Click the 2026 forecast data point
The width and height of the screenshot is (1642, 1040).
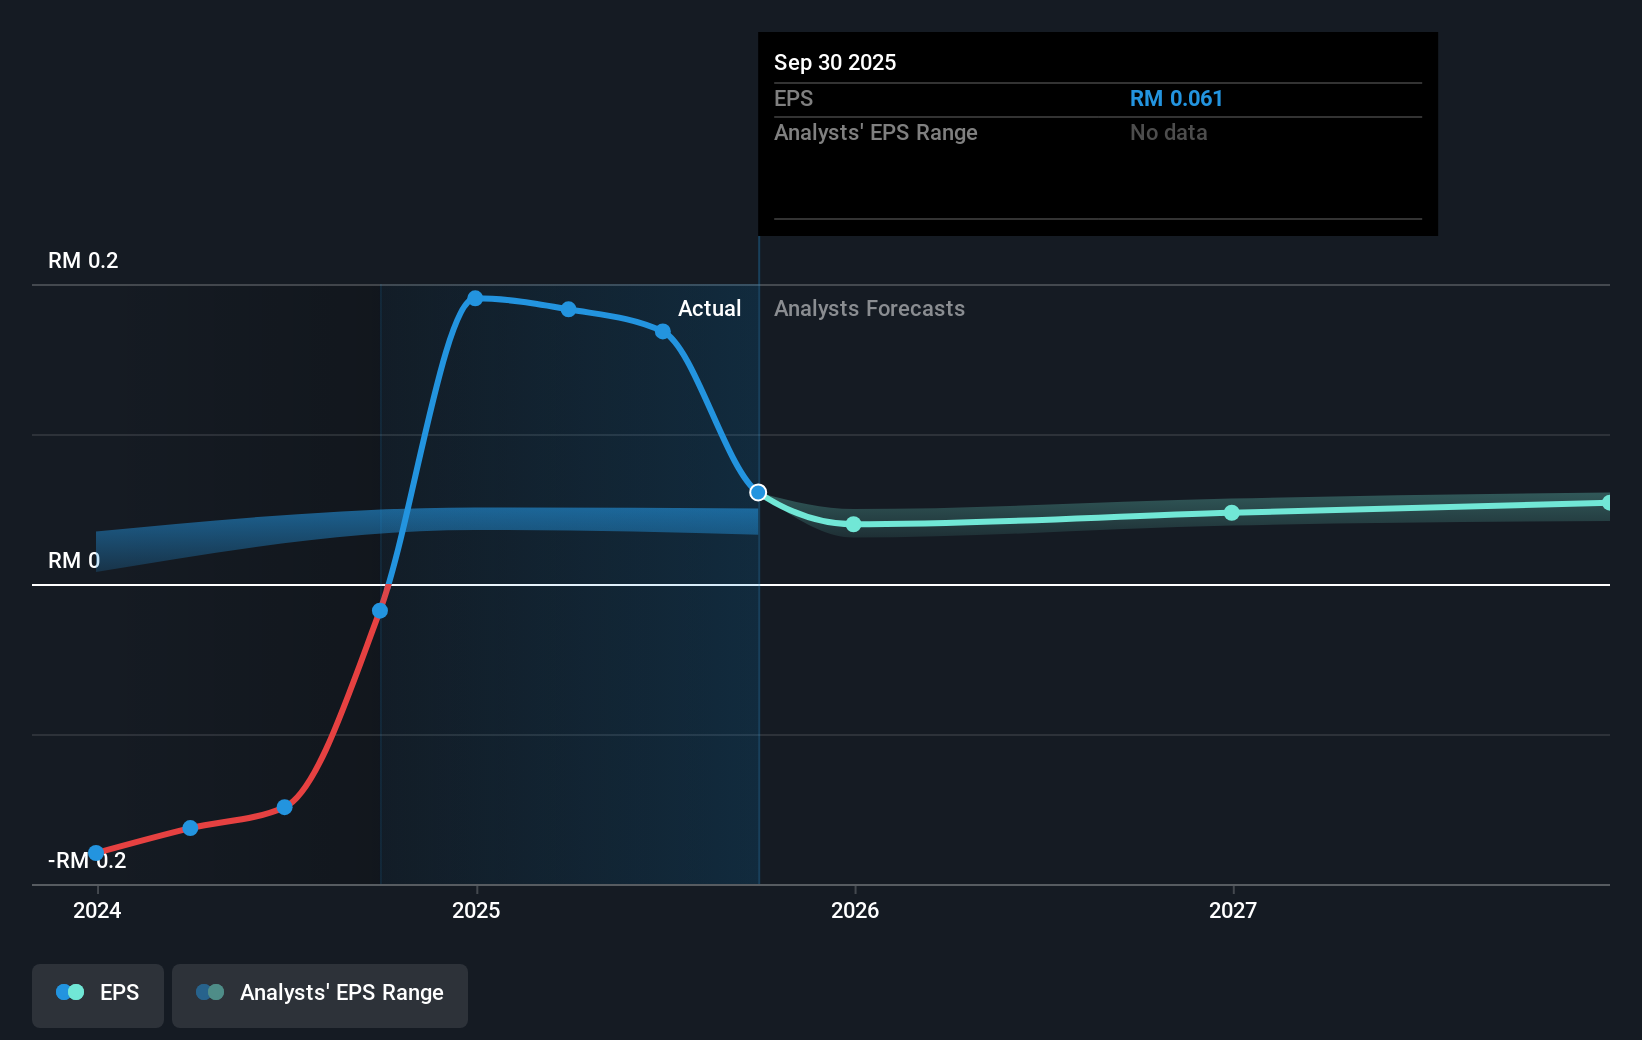point(853,524)
